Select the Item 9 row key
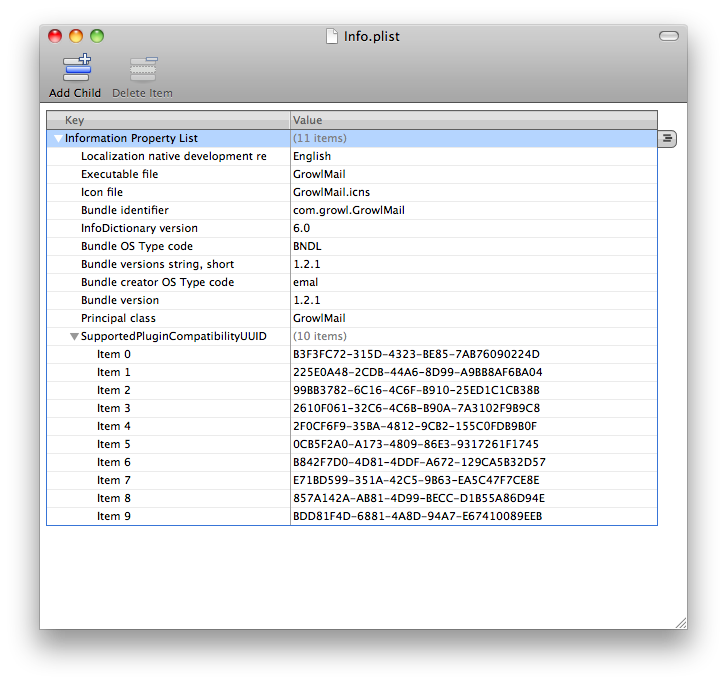The image size is (727, 684). [x=114, y=517]
